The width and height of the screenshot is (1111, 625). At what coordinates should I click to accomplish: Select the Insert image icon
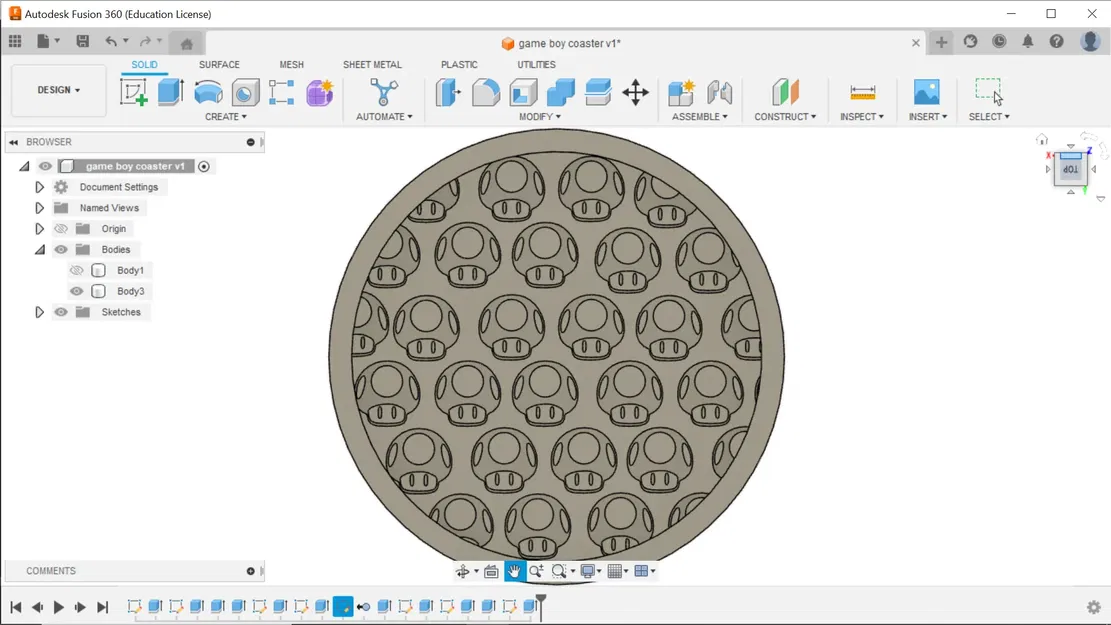[926, 92]
